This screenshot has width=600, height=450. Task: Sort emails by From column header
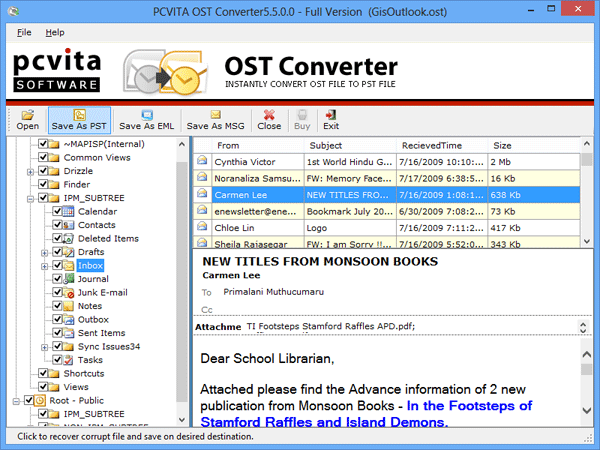tap(258, 145)
